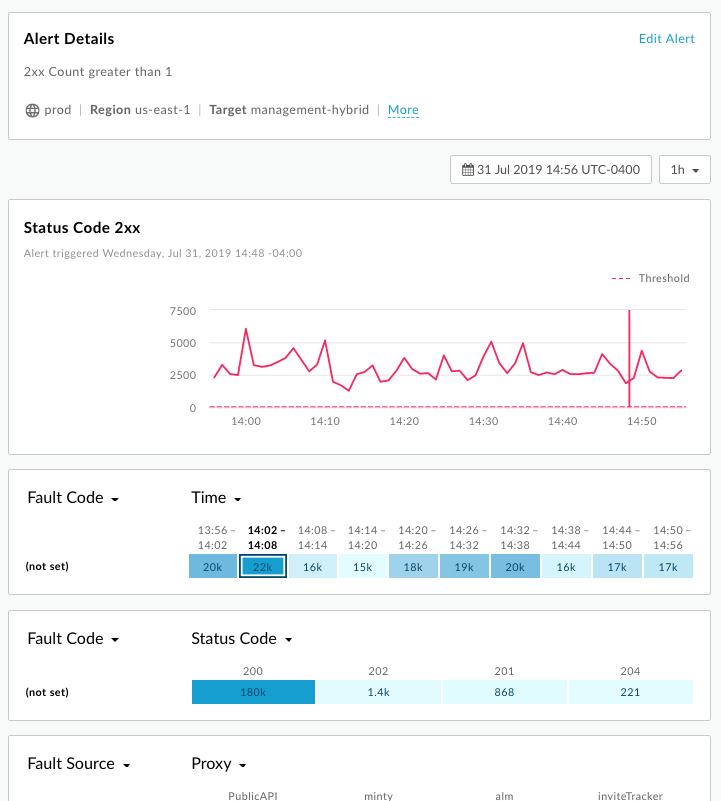Screen dimensions: 721x801
Task: Open the Status Code dimension dropdown
Action: point(241,639)
